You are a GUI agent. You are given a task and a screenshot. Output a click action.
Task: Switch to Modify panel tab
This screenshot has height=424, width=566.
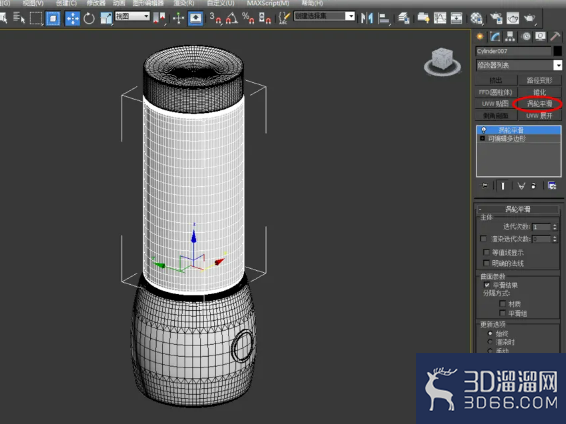[495, 36]
